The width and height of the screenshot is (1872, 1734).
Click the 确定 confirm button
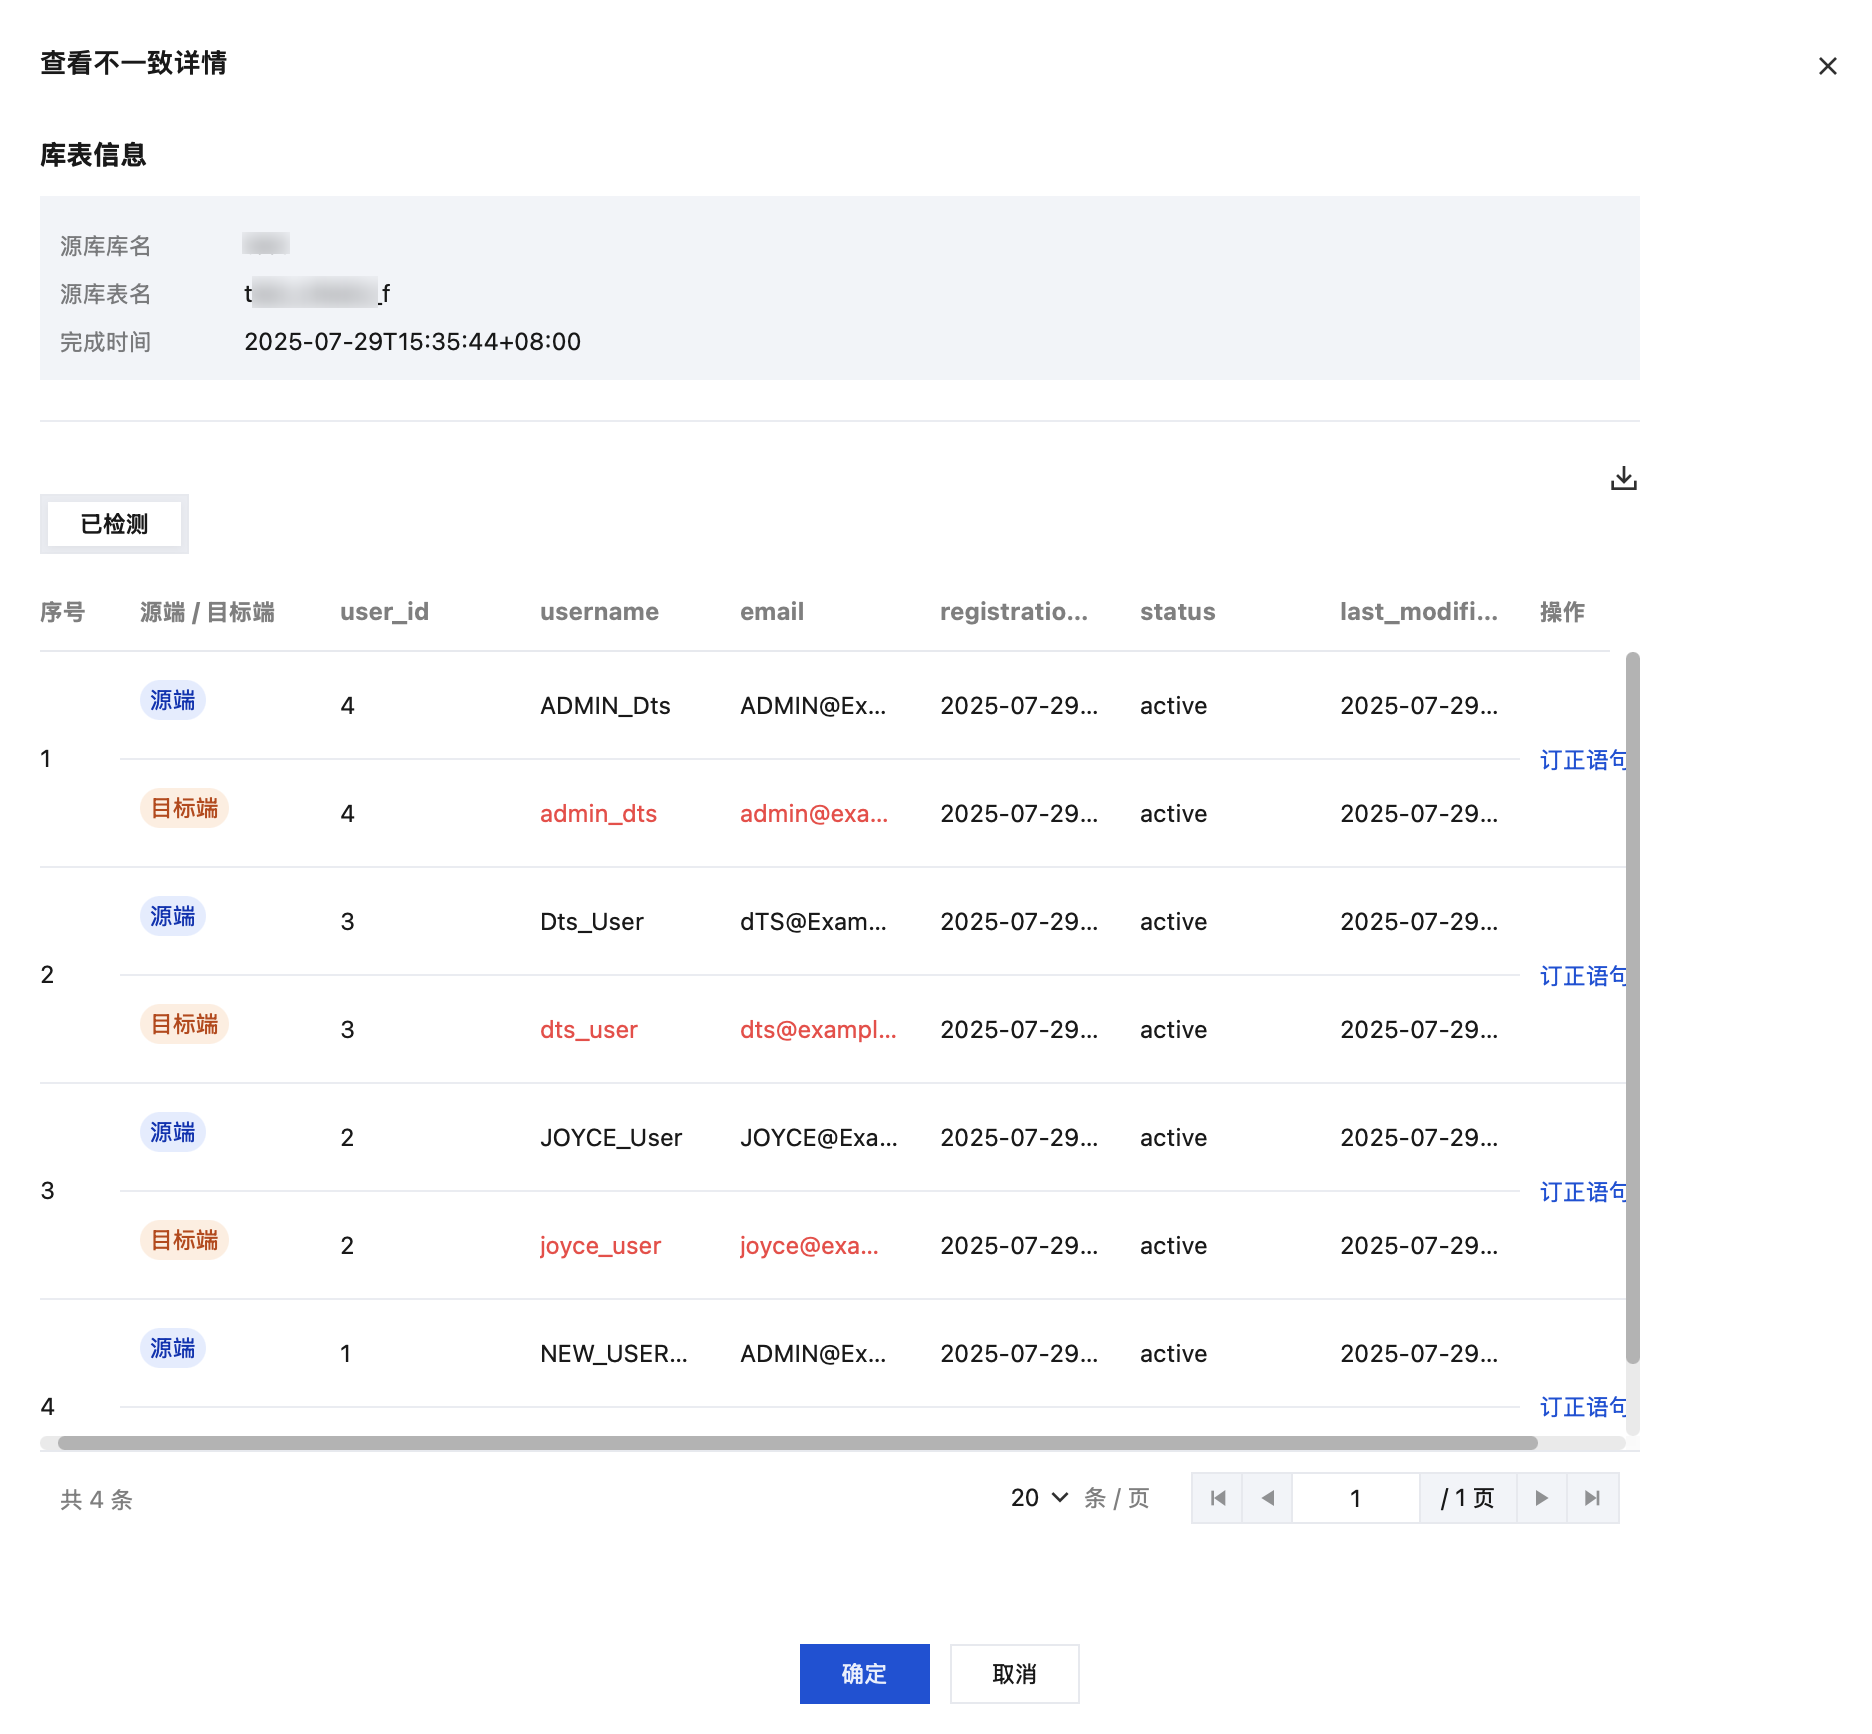coord(864,1674)
